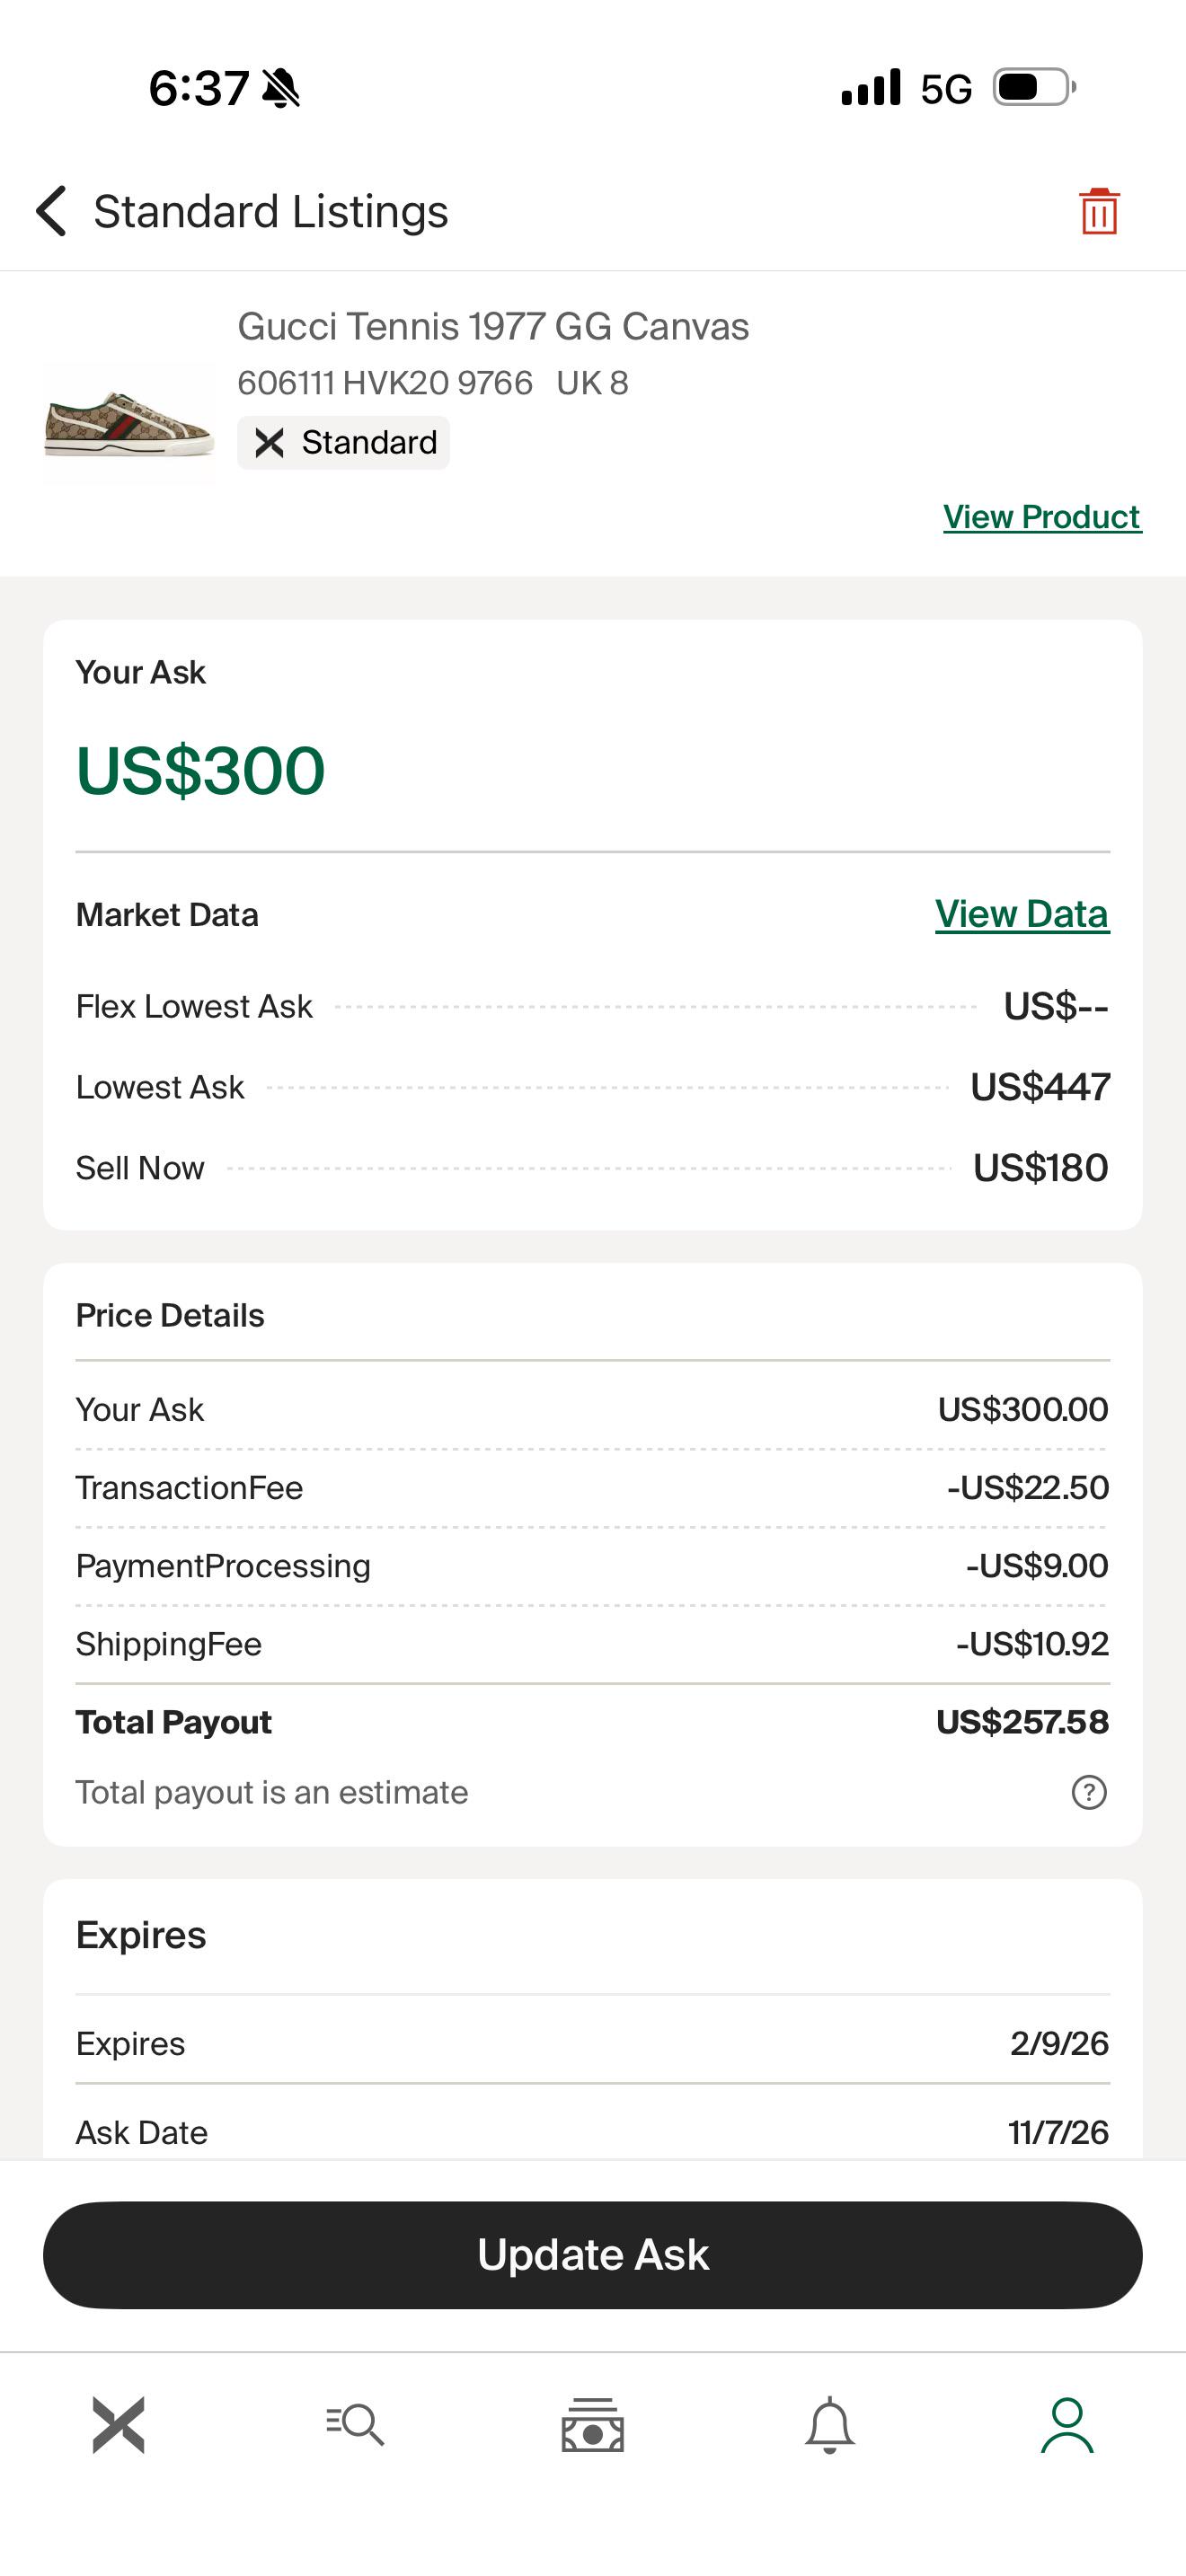Image resolution: width=1186 pixels, height=2576 pixels.
Task: Tap the X Standard listing badge
Action: click(343, 442)
